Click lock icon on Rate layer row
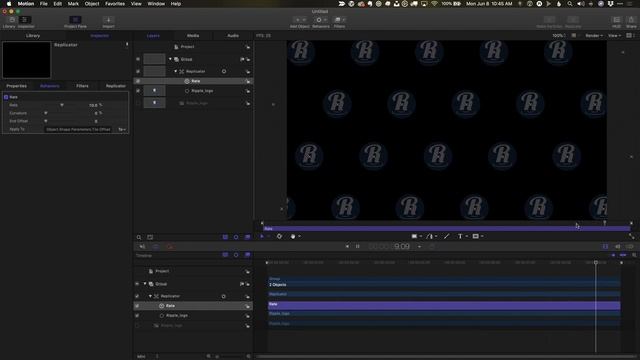The height and width of the screenshot is (360, 640). (248, 81)
